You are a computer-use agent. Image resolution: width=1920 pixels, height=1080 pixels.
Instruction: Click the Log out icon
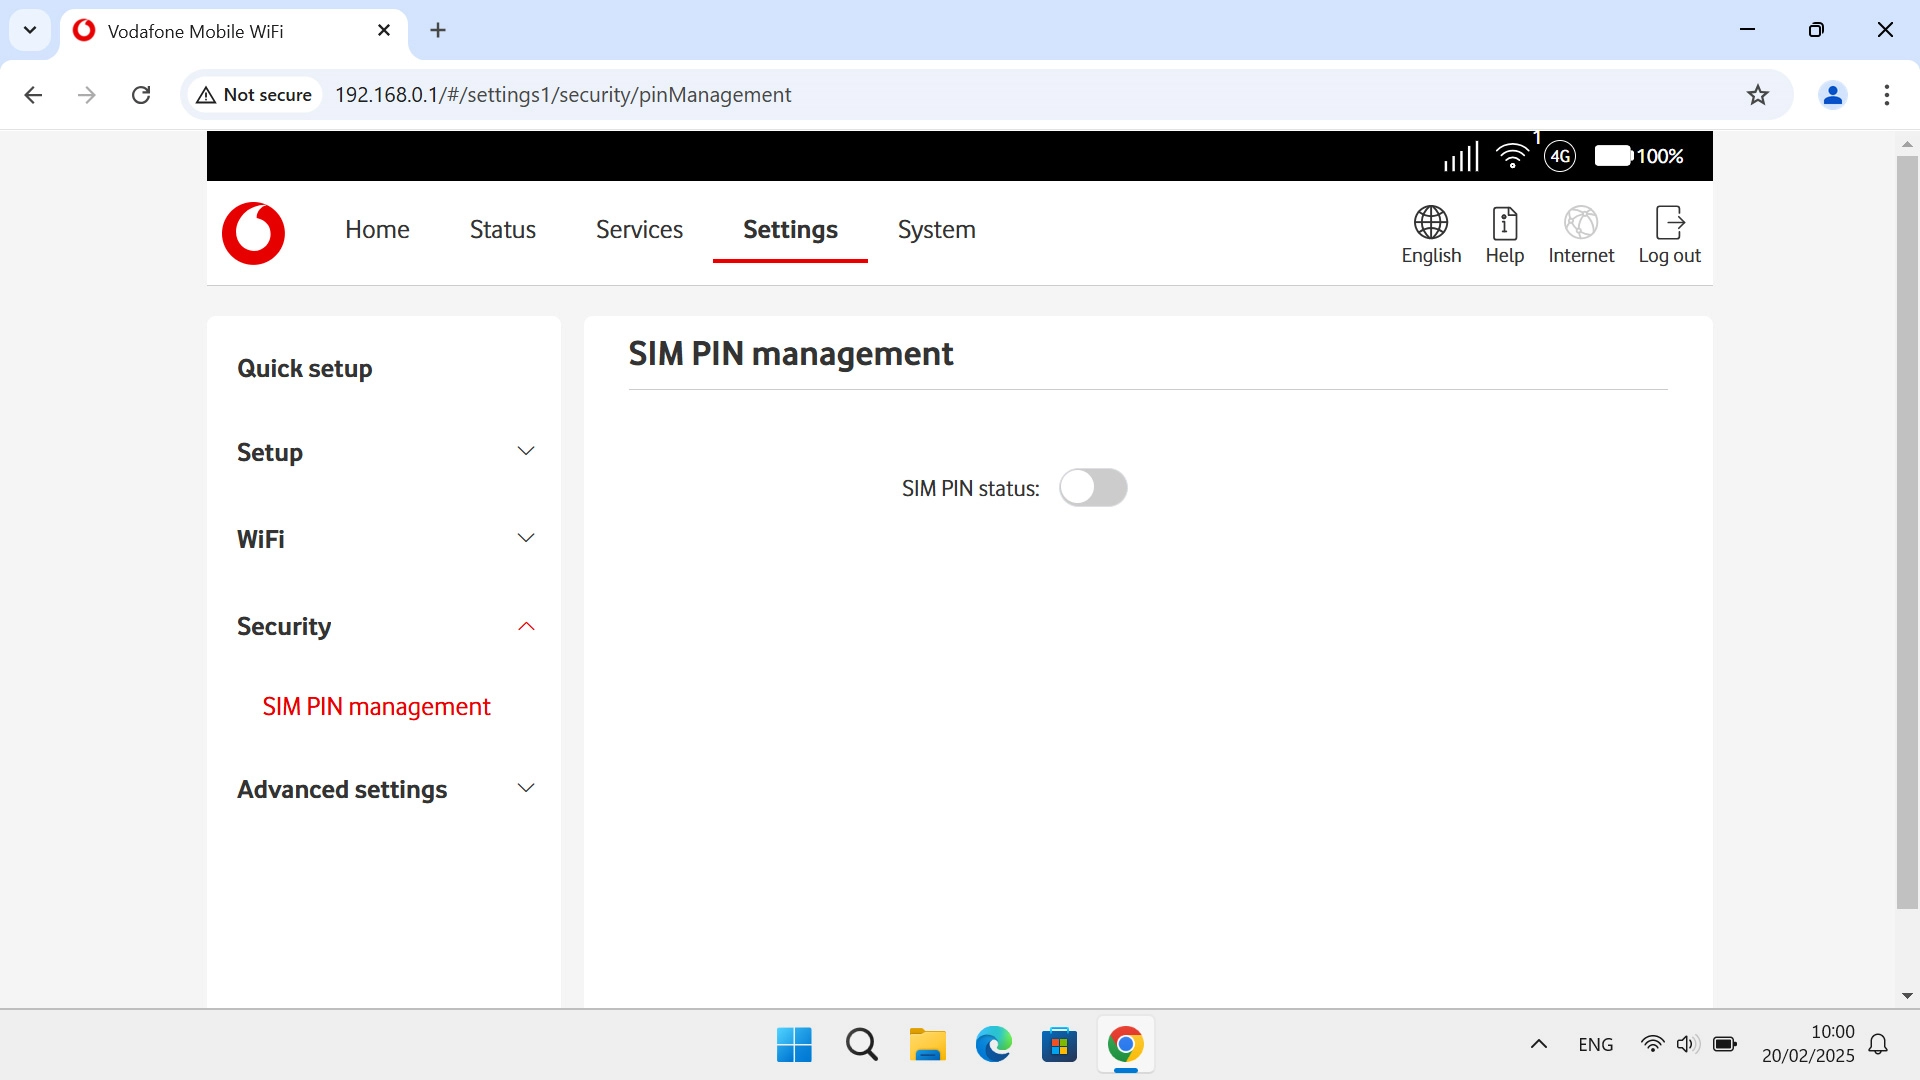pyautogui.click(x=1669, y=223)
